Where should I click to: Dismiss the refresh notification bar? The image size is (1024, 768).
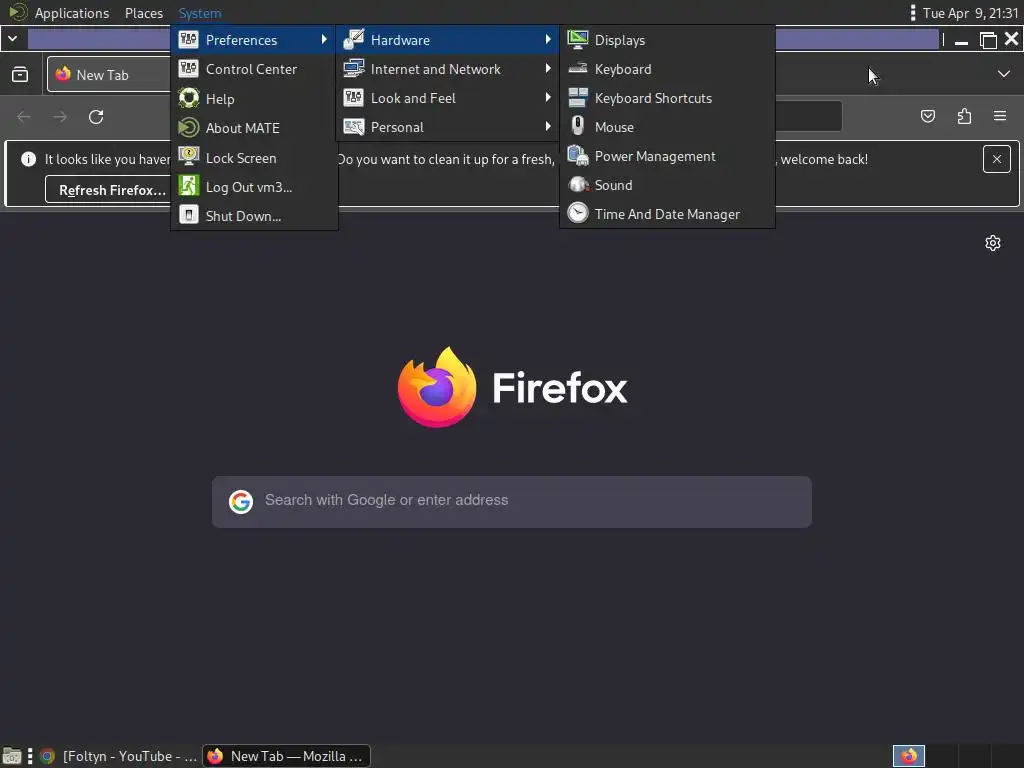[x=997, y=159]
